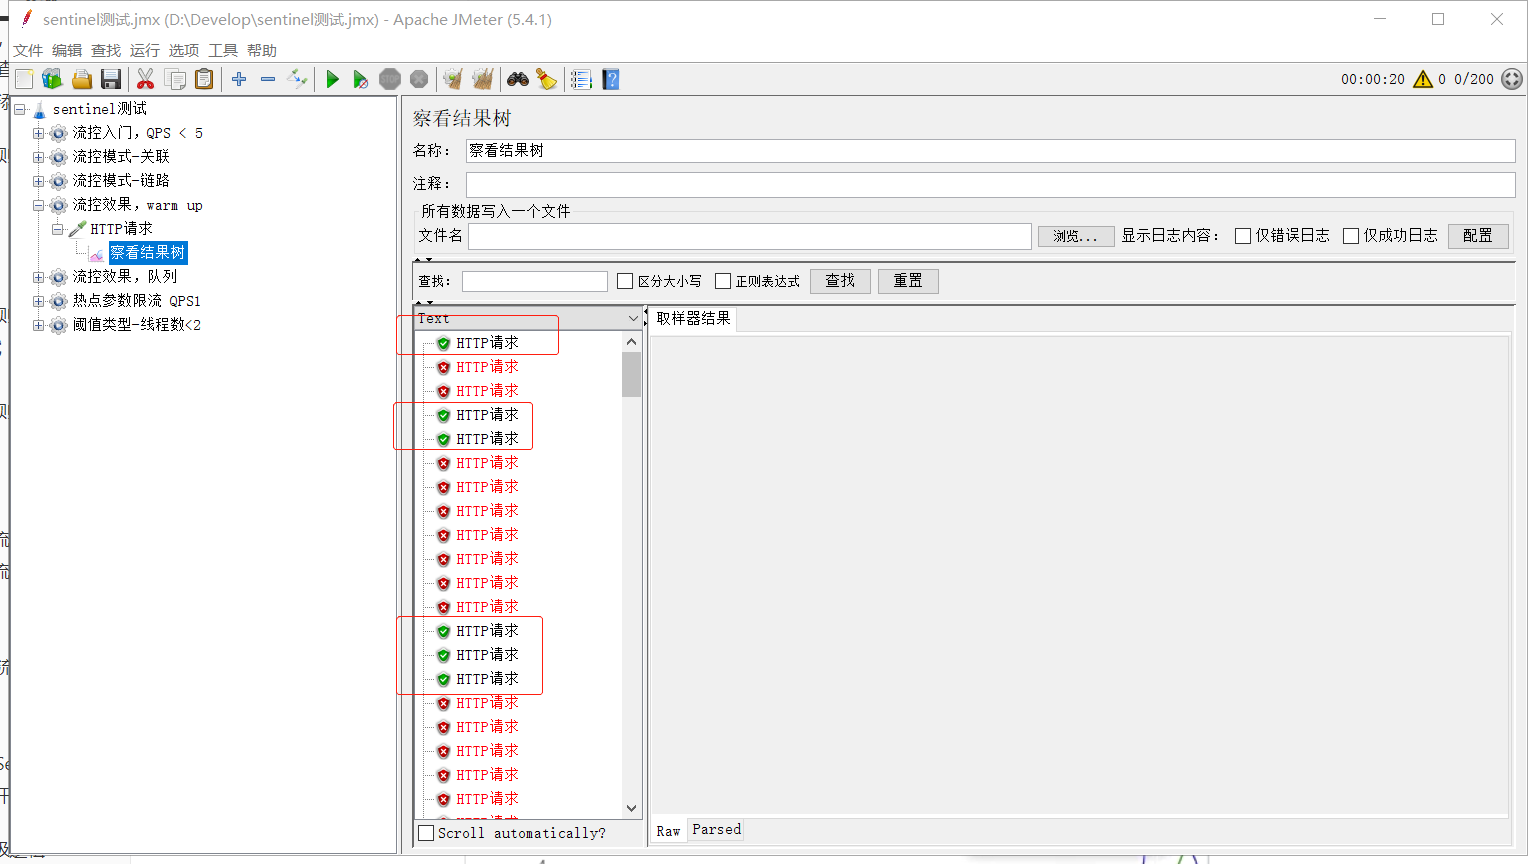The height and width of the screenshot is (864, 1536).
Task: Tick the 正则表达式 checkbox
Action: (723, 281)
